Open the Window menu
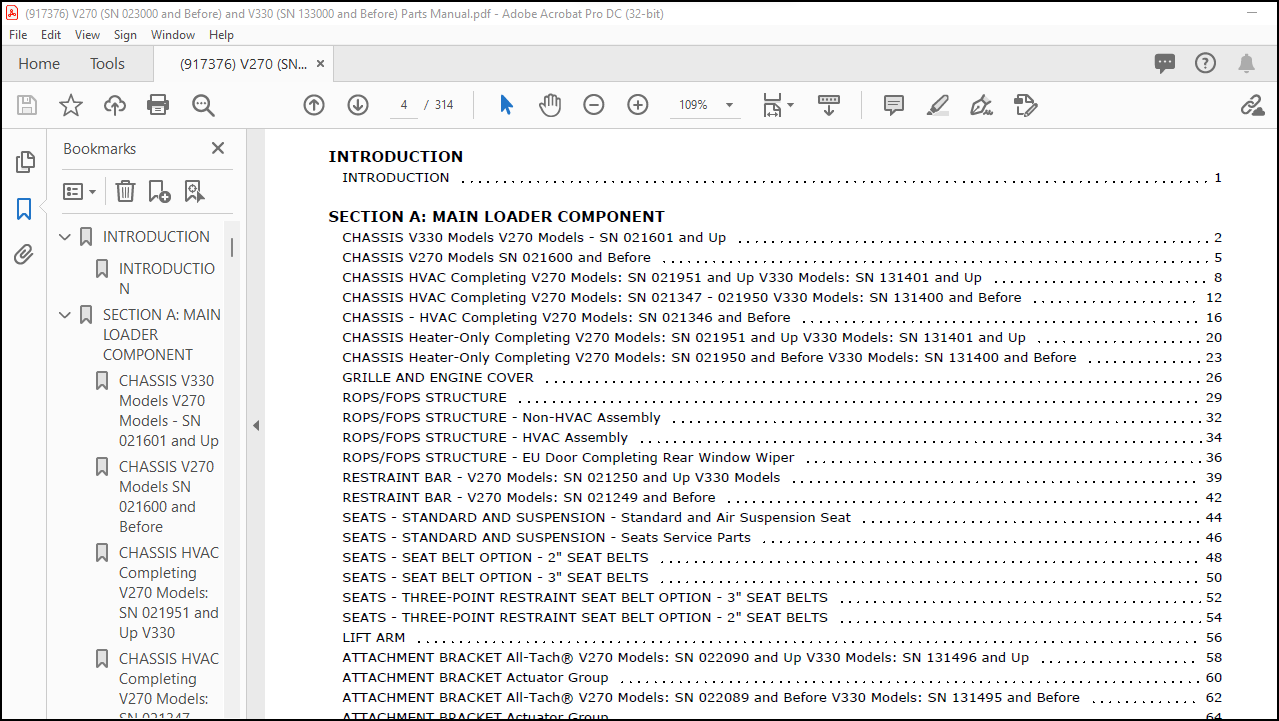Viewport: 1279px width, 721px height. point(173,34)
